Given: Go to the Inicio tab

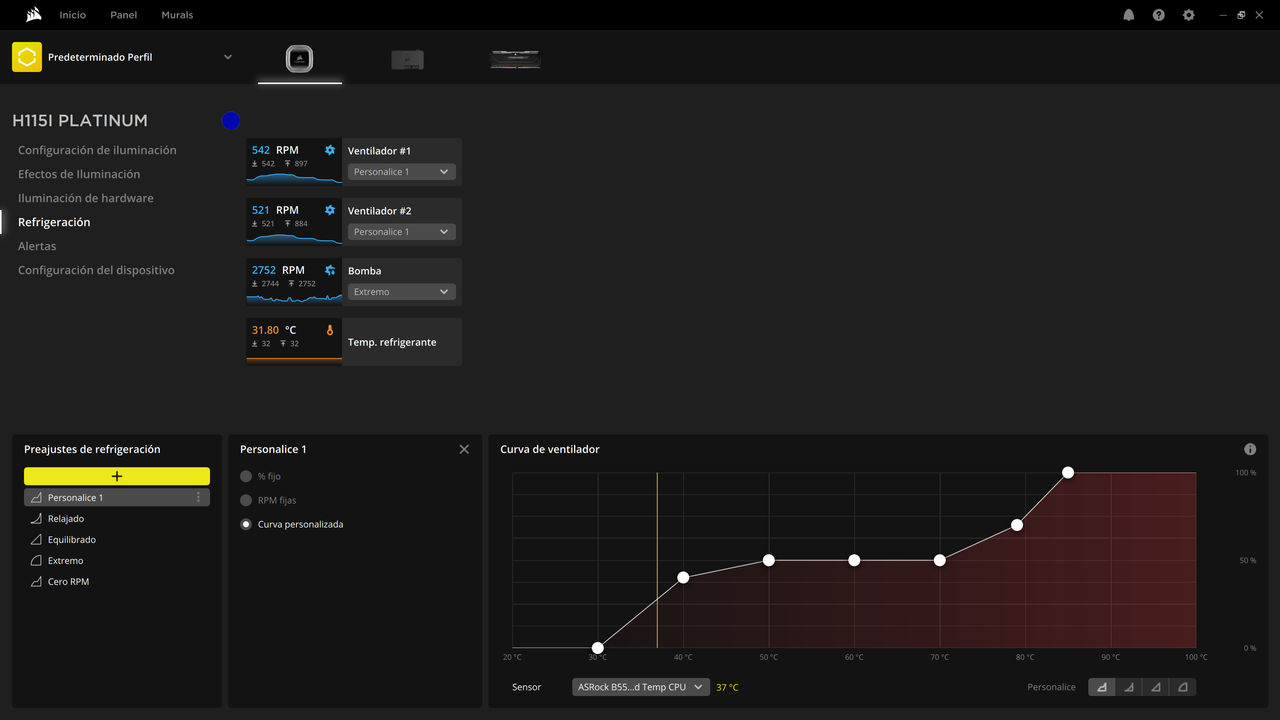Looking at the screenshot, I should coord(73,15).
